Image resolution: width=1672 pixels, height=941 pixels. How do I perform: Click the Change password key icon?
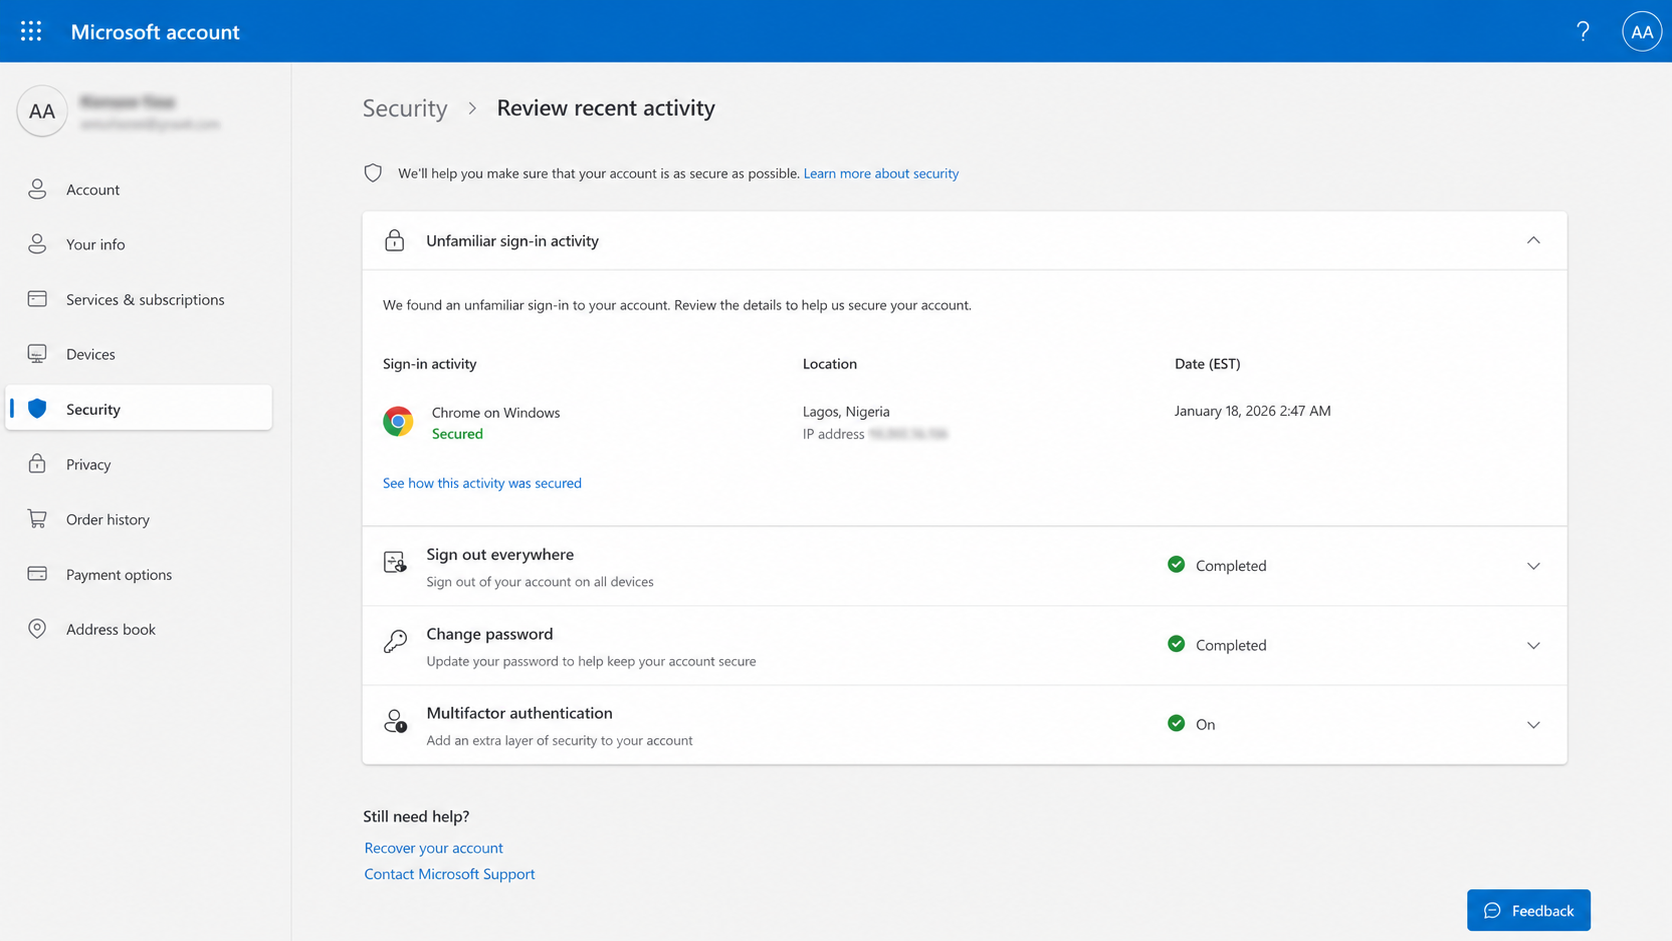(x=395, y=641)
